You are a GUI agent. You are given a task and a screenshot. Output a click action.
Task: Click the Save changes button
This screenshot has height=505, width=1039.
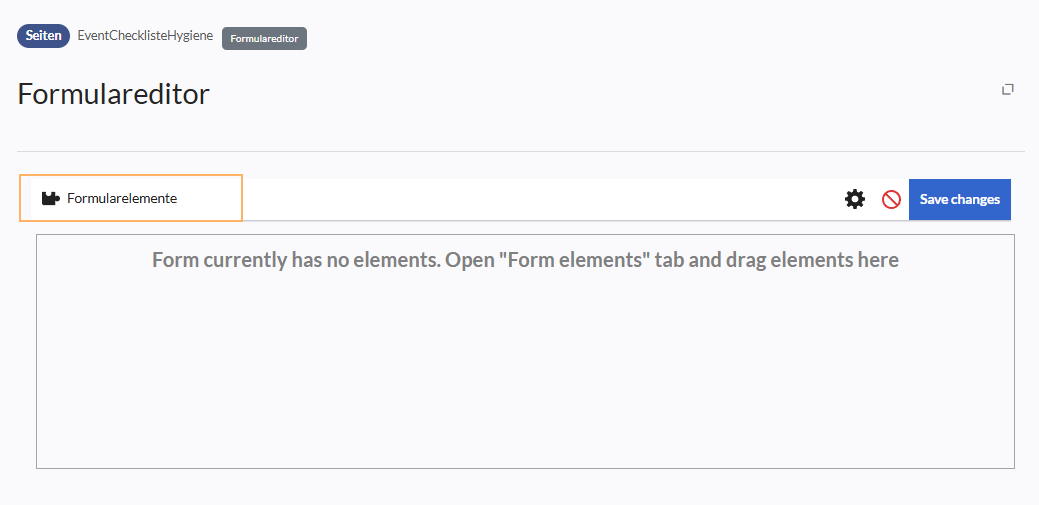pos(959,199)
